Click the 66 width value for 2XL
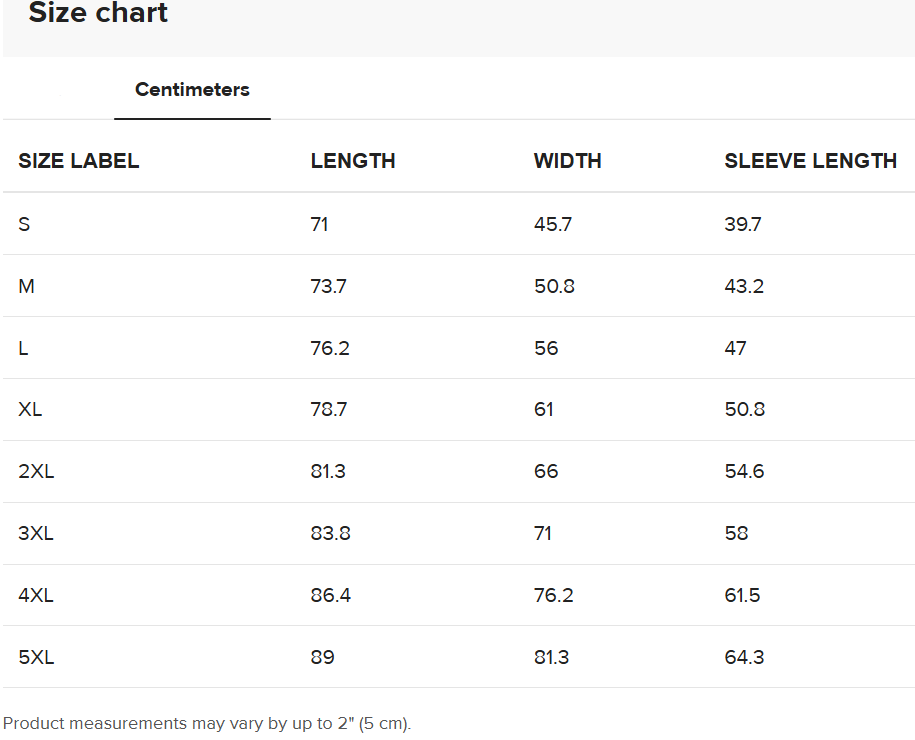This screenshot has width=915, height=740. (x=546, y=471)
